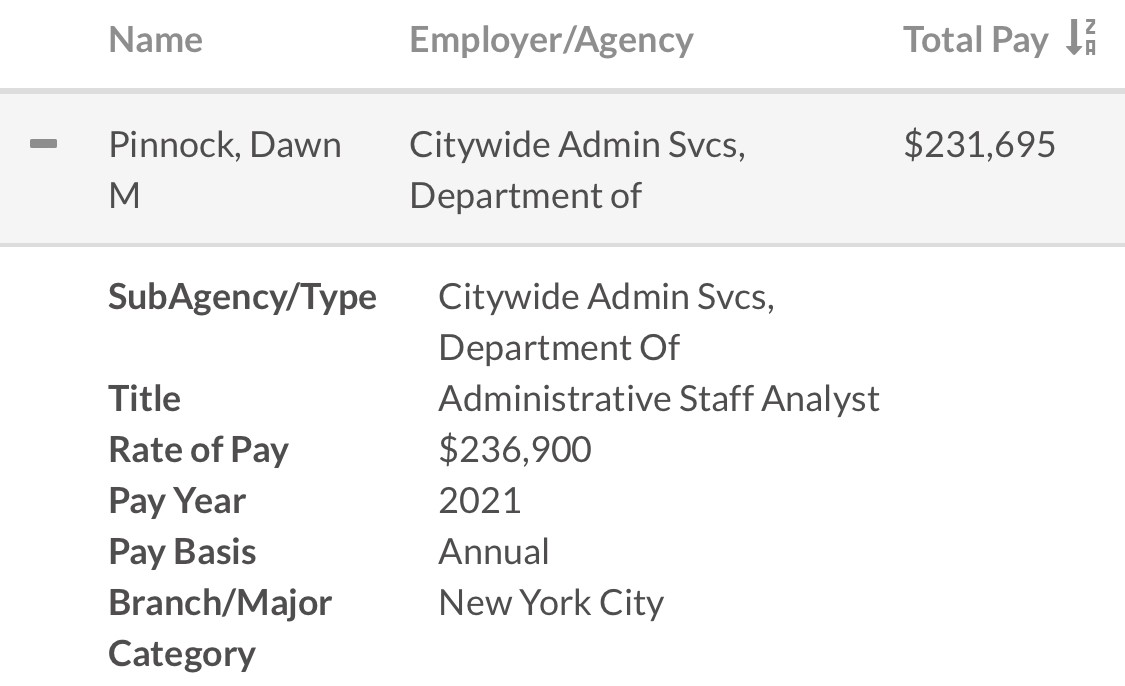
Task: Select the New York City branch value
Action: click(551, 603)
